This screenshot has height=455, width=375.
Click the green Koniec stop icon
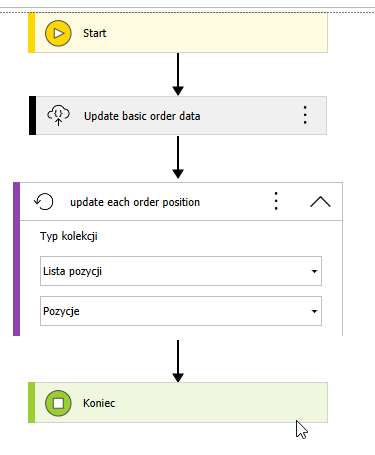(x=58, y=403)
